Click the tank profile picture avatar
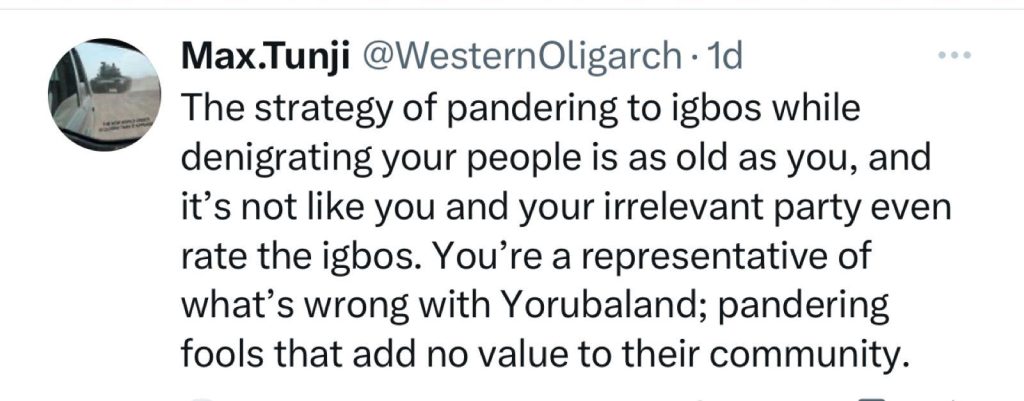This screenshot has width=1024, height=401. tap(98, 96)
